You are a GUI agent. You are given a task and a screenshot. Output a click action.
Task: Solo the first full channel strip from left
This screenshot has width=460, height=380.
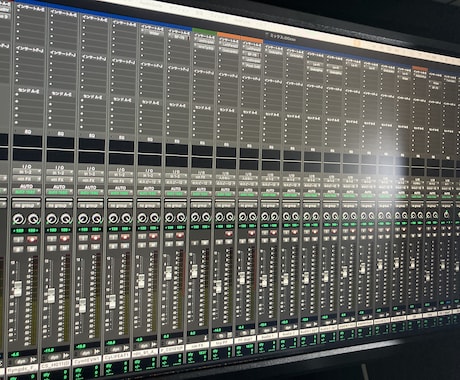[19, 249]
